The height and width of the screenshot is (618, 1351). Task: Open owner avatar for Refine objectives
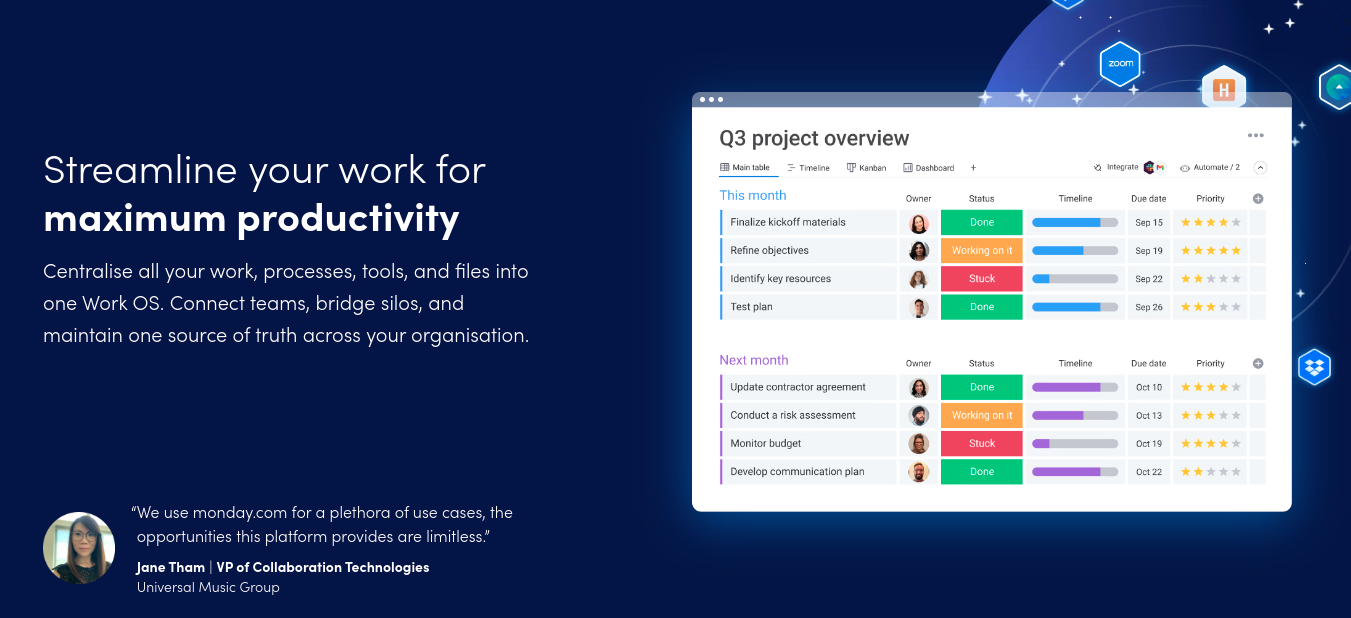[919, 251]
